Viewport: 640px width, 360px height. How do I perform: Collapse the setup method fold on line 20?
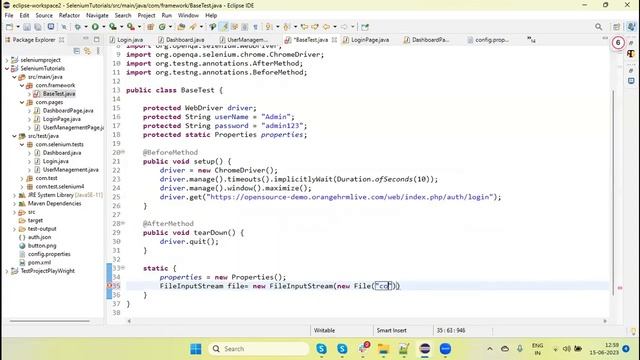pos(123,152)
